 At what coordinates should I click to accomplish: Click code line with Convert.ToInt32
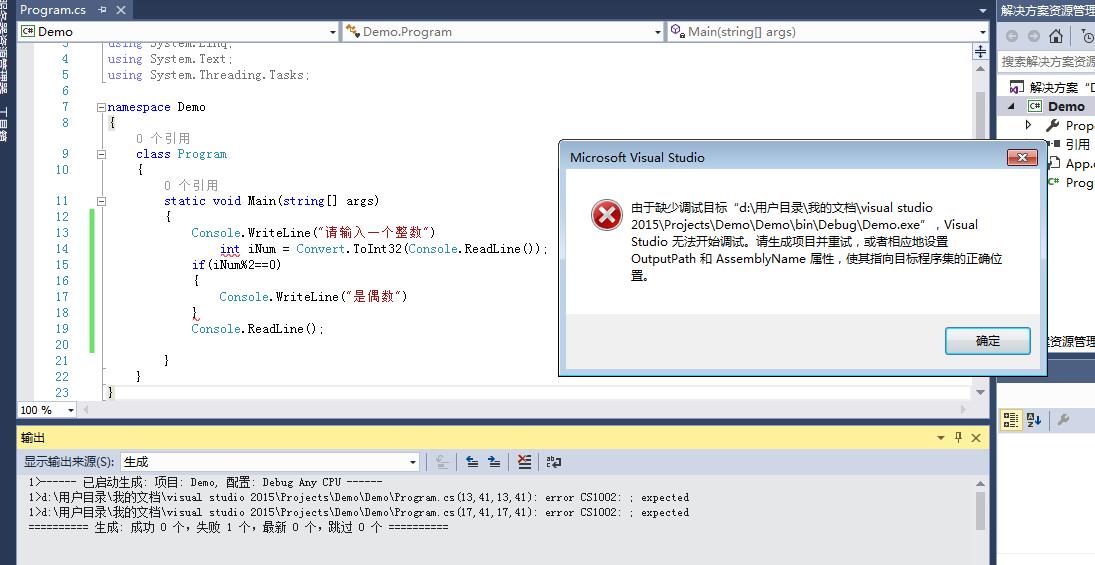(x=383, y=249)
